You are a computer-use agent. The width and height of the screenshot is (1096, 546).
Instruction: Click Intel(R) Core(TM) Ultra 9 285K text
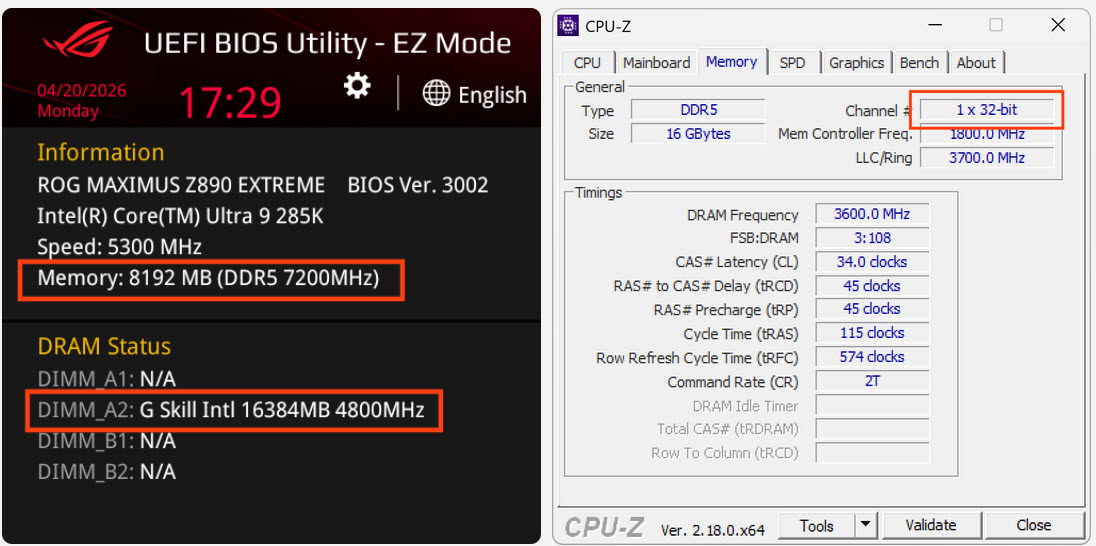click(x=180, y=217)
